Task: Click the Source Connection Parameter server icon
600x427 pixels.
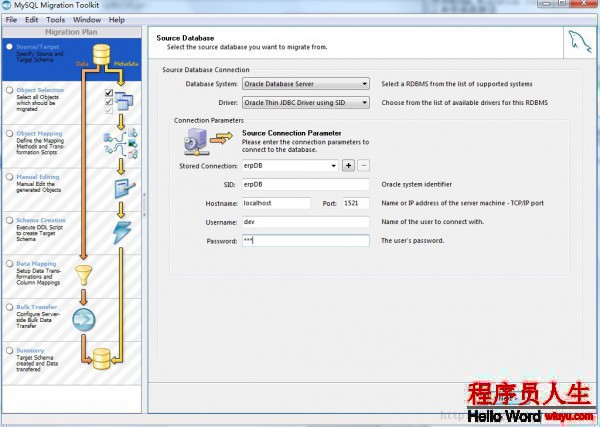Action: [x=197, y=142]
